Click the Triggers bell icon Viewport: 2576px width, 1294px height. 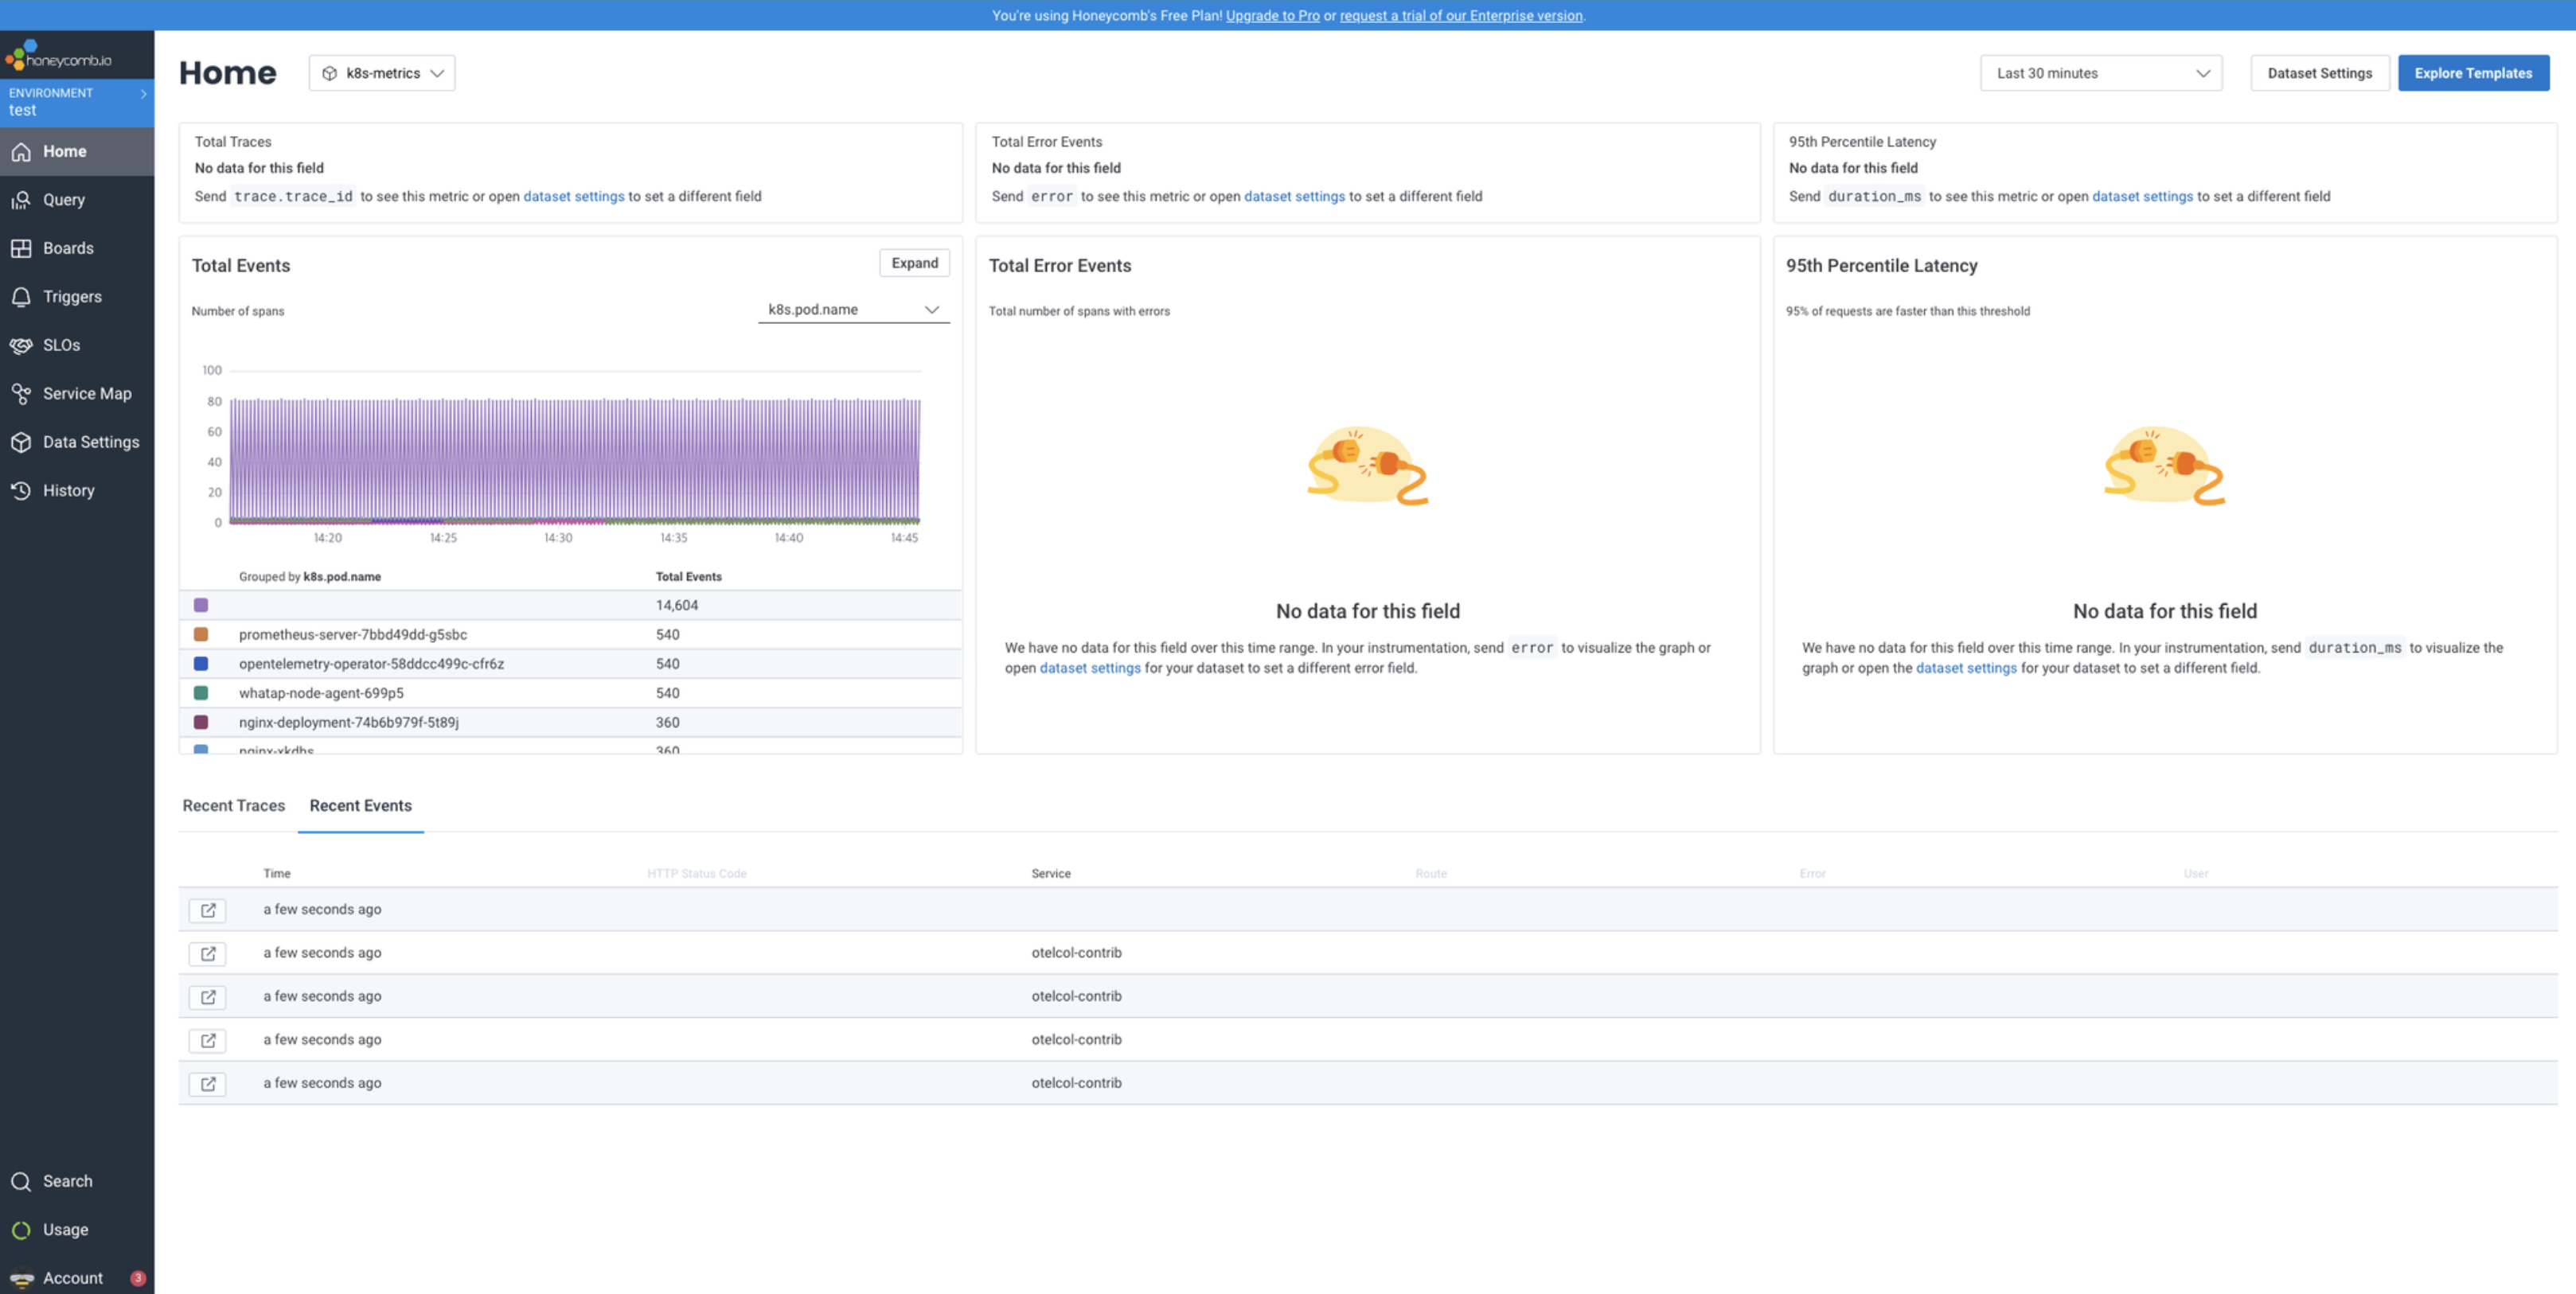(x=21, y=297)
